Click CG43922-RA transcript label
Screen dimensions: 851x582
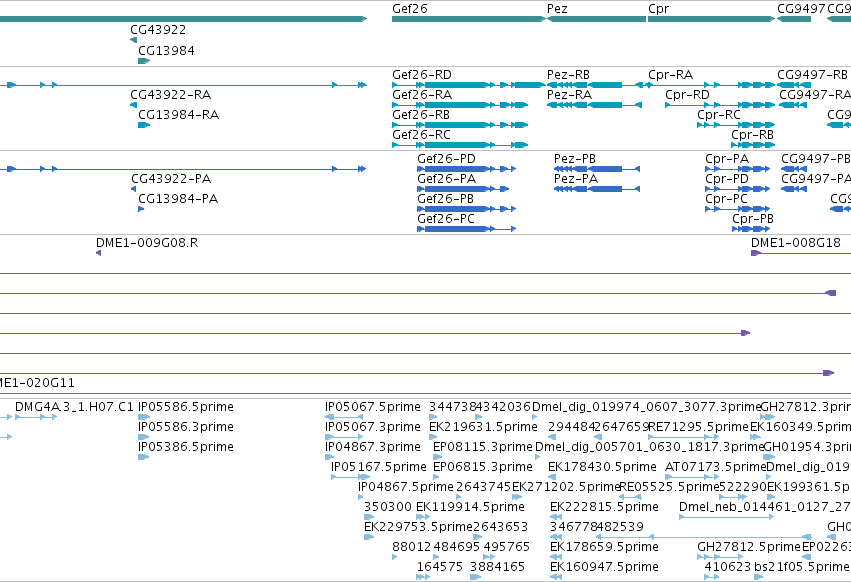tap(170, 94)
